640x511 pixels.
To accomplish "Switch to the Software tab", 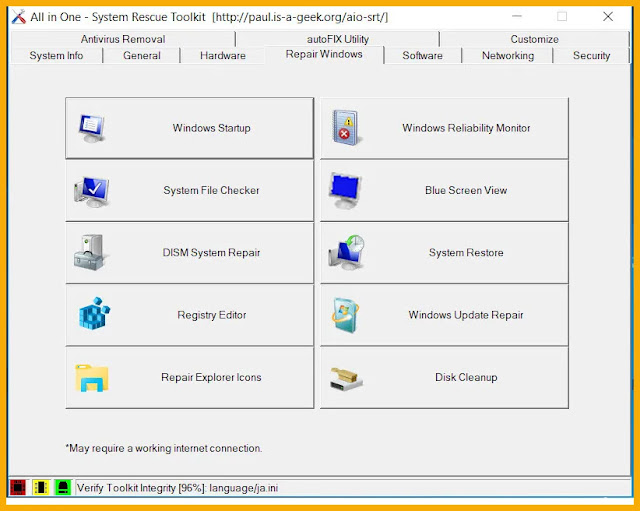I will pyautogui.click(x=422, y=56).
